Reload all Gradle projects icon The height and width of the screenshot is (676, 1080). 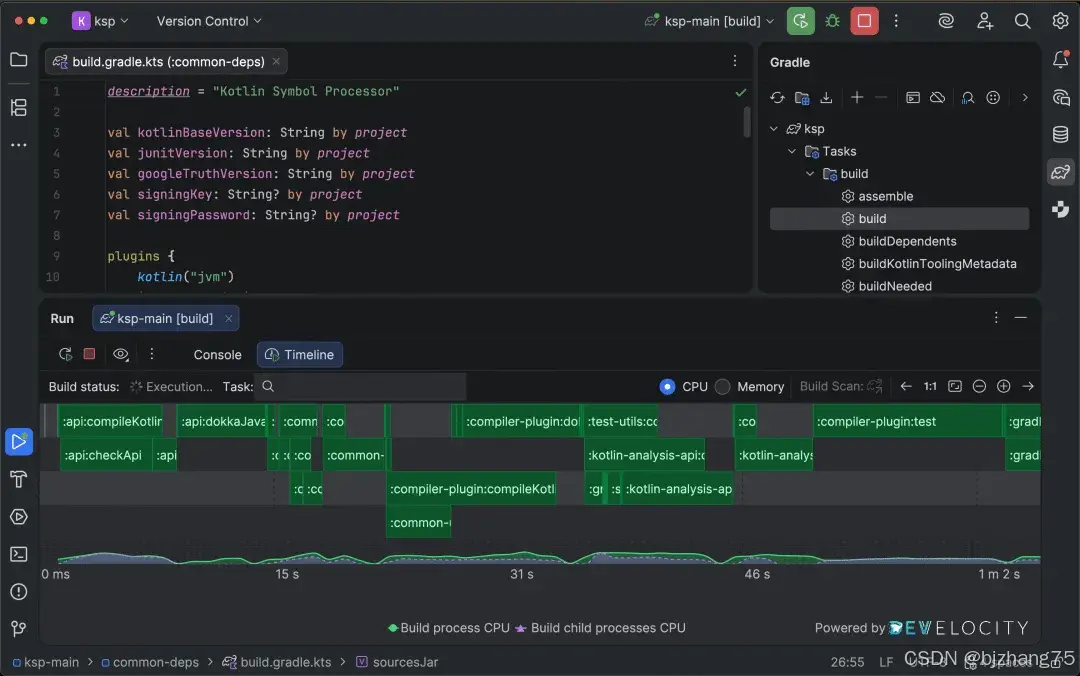pos(777,98)
